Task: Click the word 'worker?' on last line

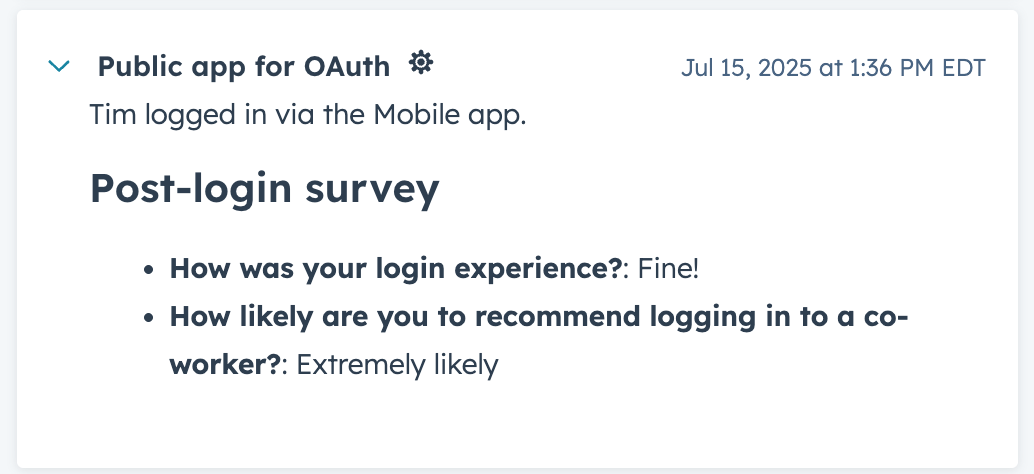Action: (225, 365)
